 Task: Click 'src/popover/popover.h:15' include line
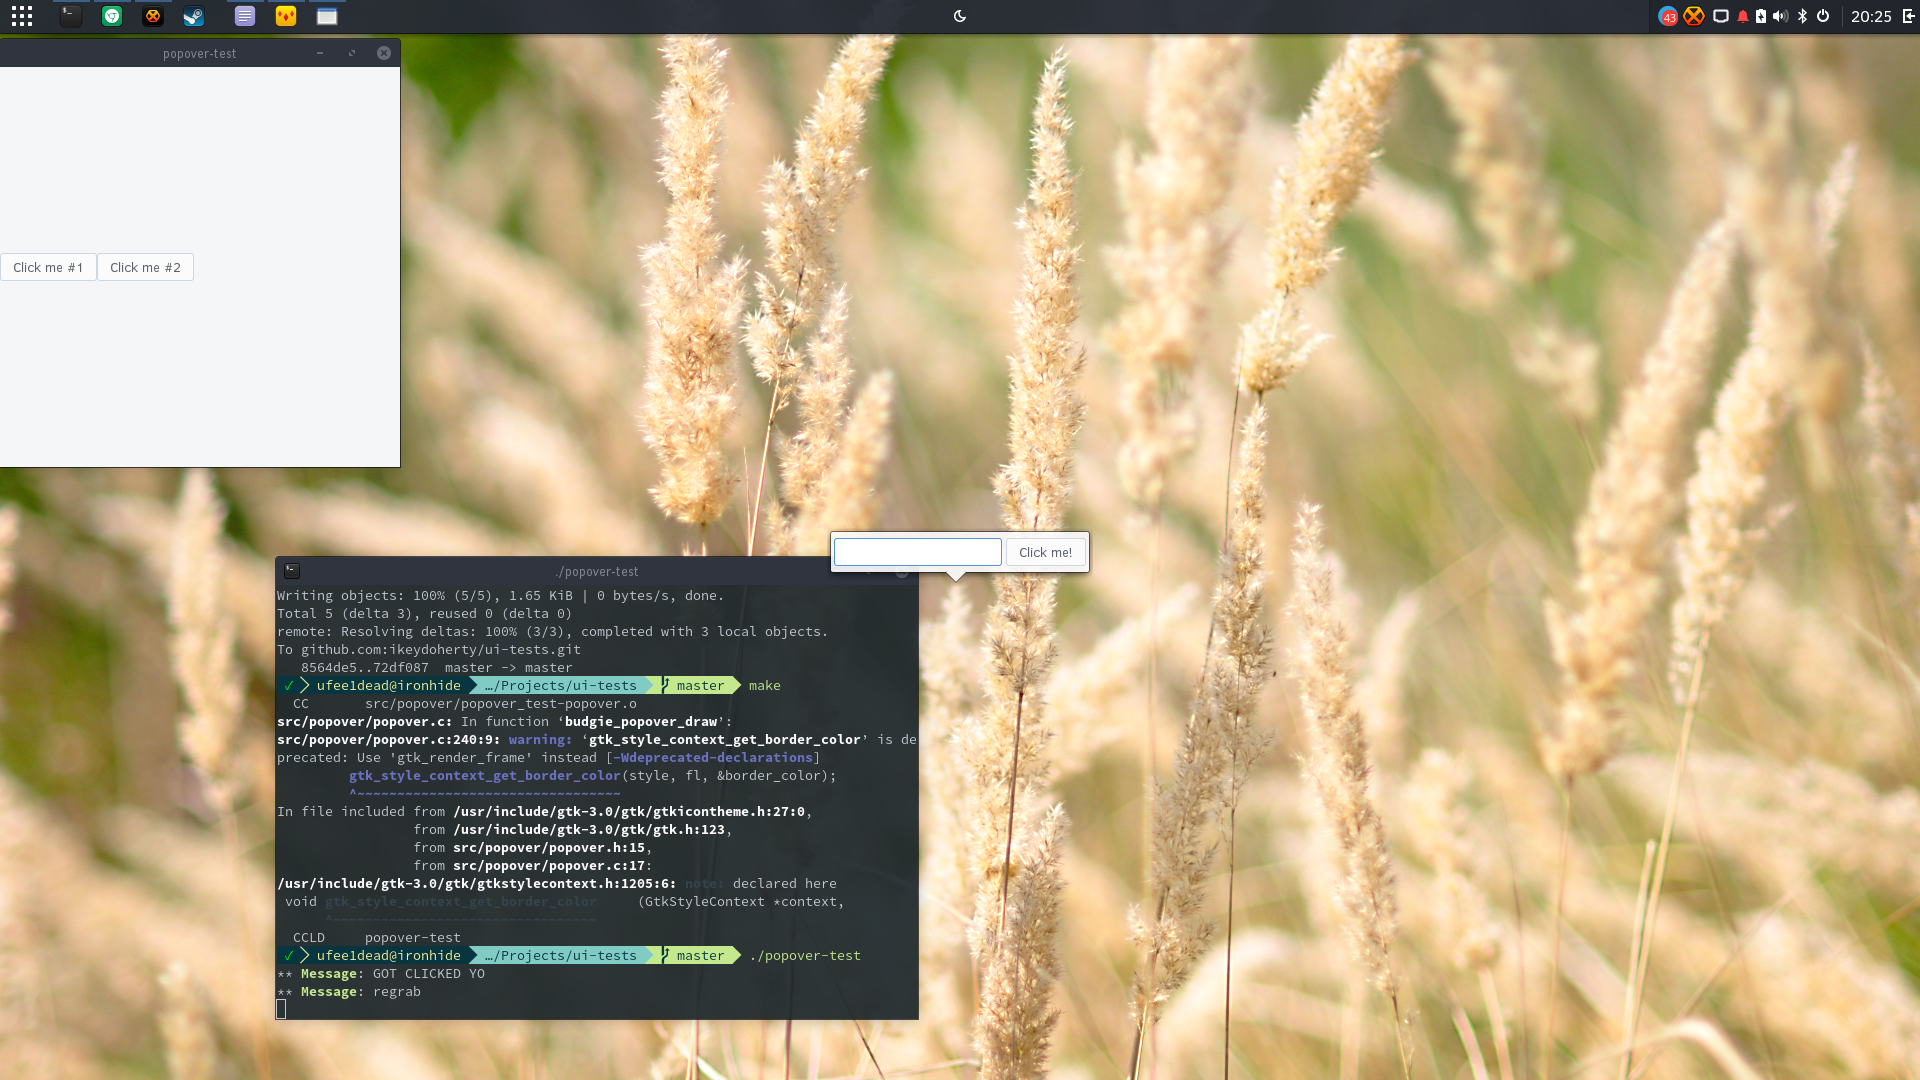549,848
